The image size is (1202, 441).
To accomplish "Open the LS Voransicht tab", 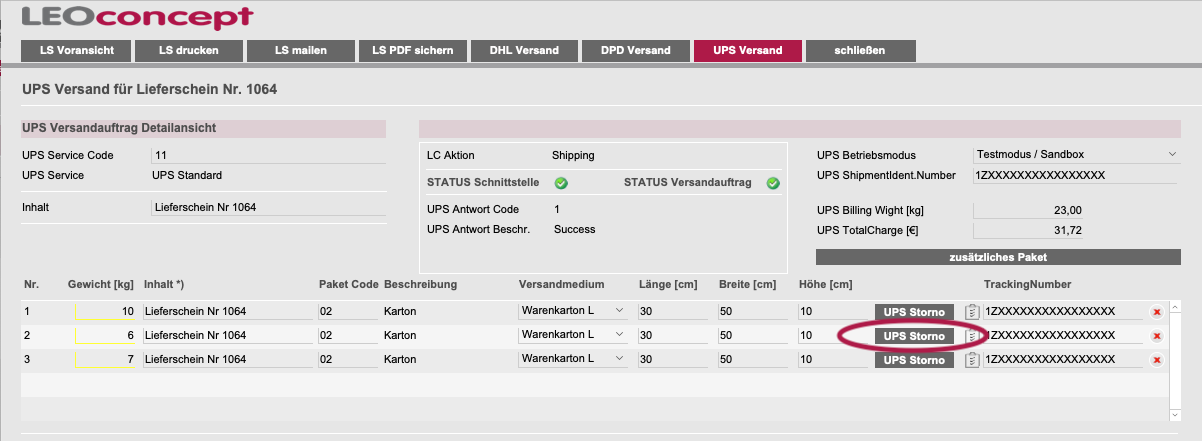I will 76,51.
